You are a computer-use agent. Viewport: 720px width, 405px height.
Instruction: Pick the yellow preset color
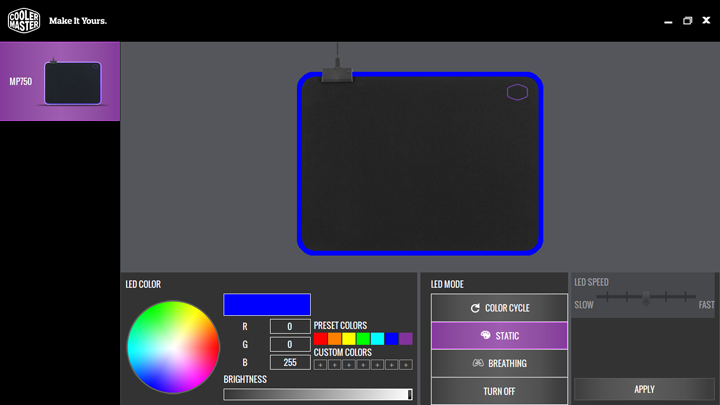tap(348, 339)
